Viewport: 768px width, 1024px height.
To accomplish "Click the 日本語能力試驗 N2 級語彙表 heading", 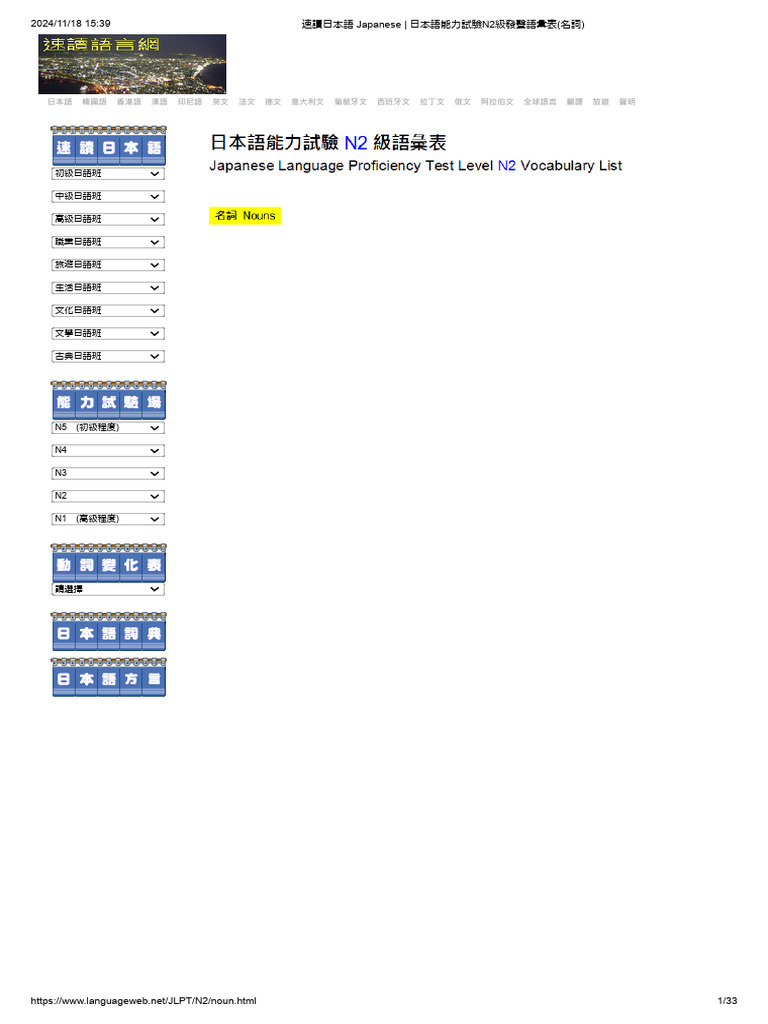I will click(x=328, y=142).
